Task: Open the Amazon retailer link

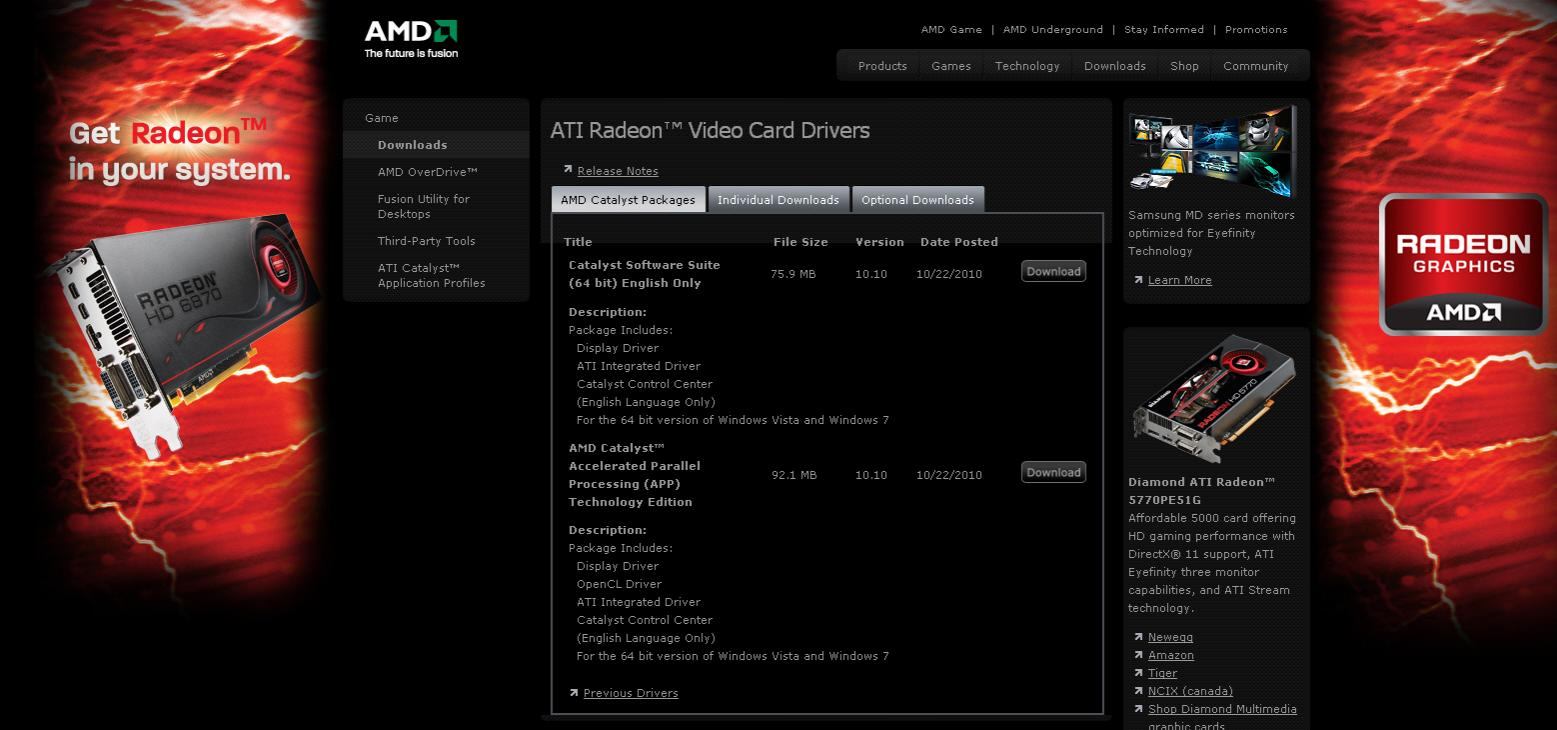Action: pos(1171,655)
